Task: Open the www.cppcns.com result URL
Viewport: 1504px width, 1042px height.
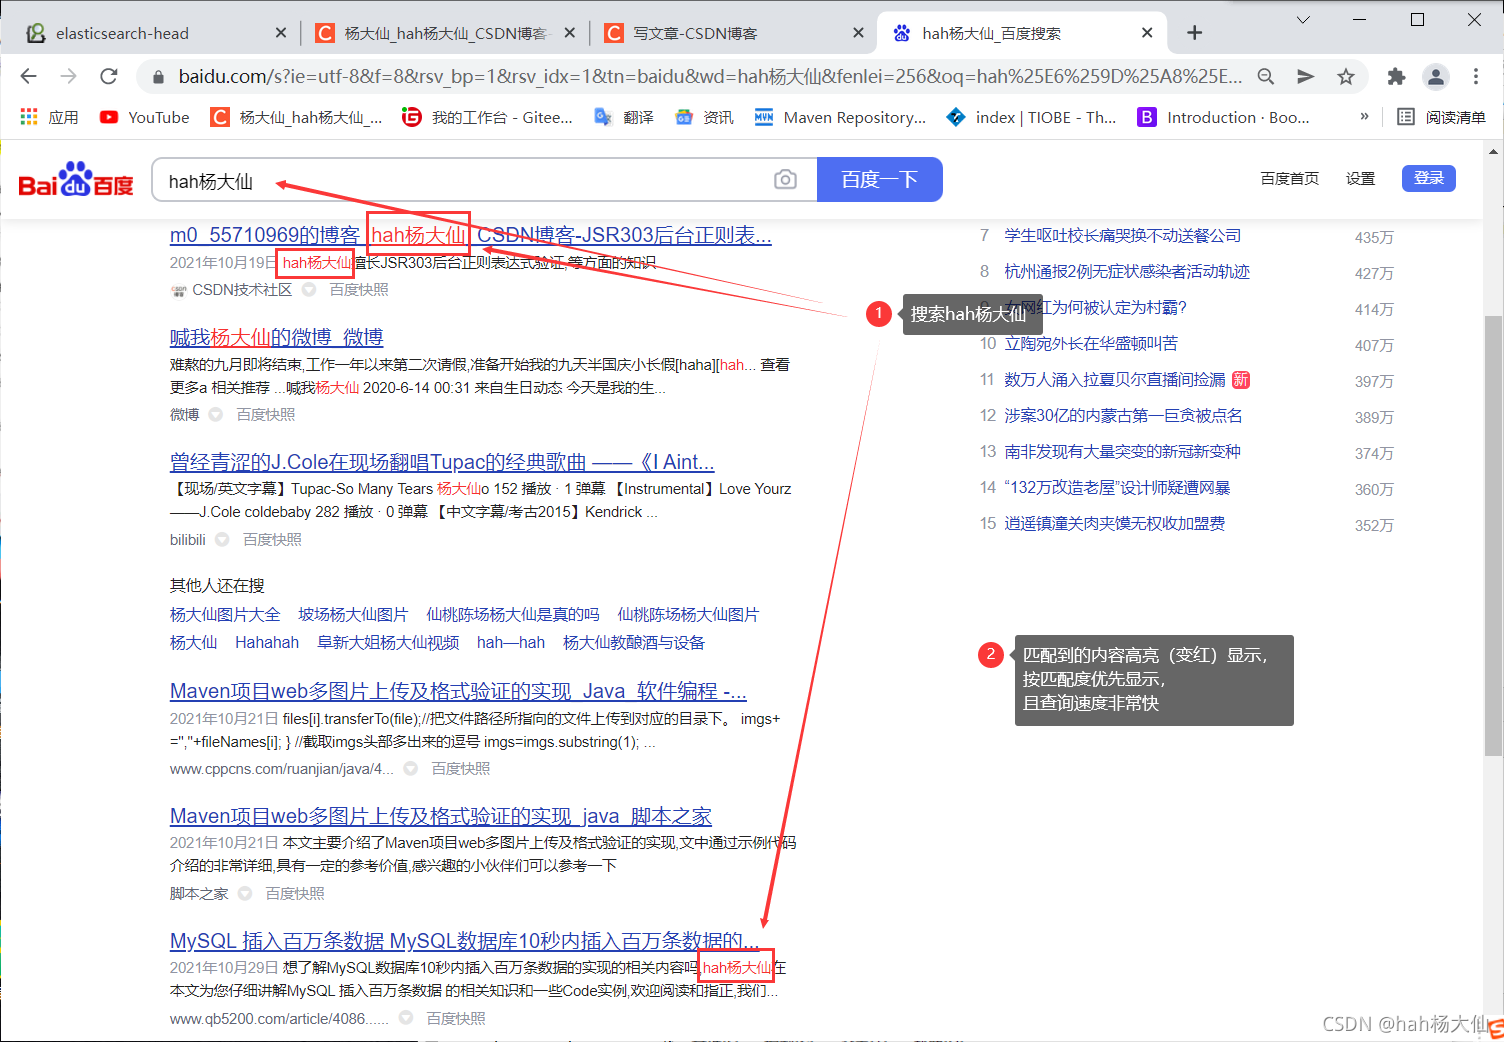Action: 282,768
